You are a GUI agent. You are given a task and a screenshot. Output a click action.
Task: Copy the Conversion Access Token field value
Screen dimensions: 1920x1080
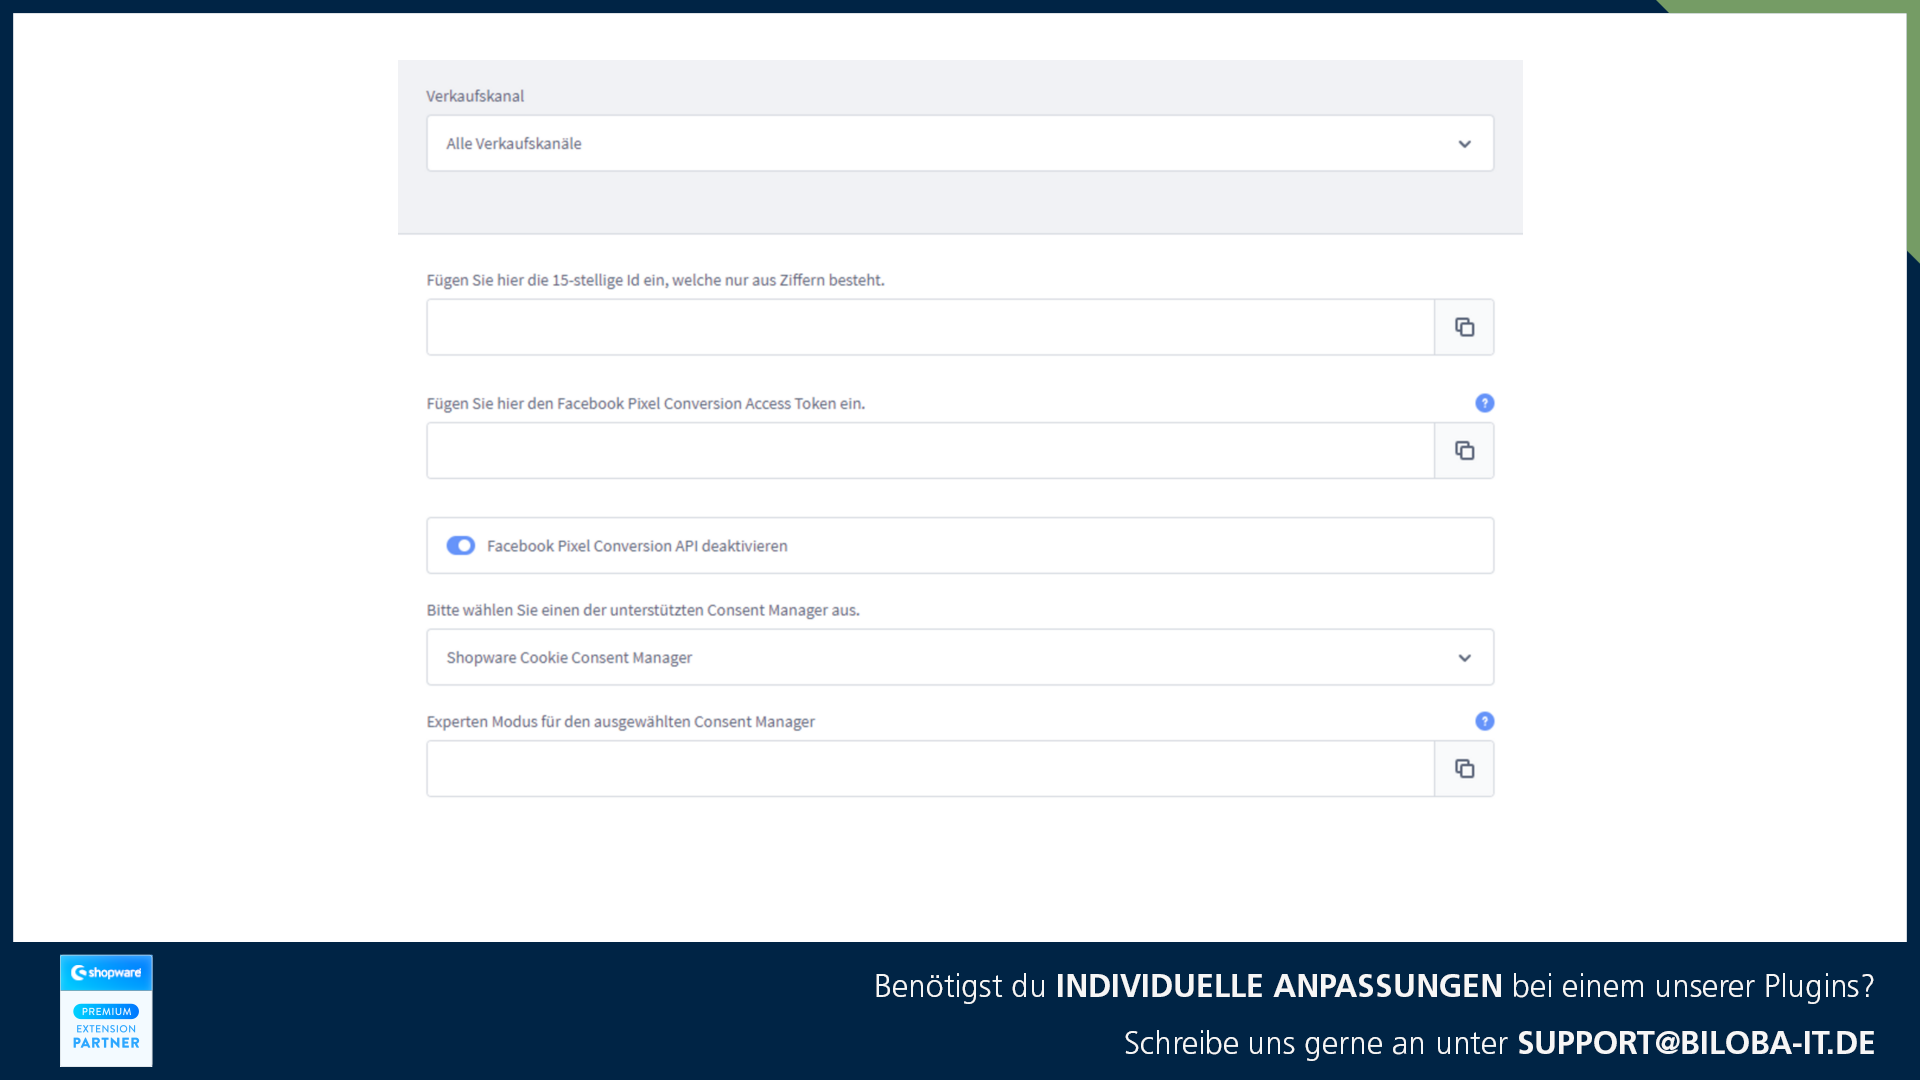tap(1464, 450)
